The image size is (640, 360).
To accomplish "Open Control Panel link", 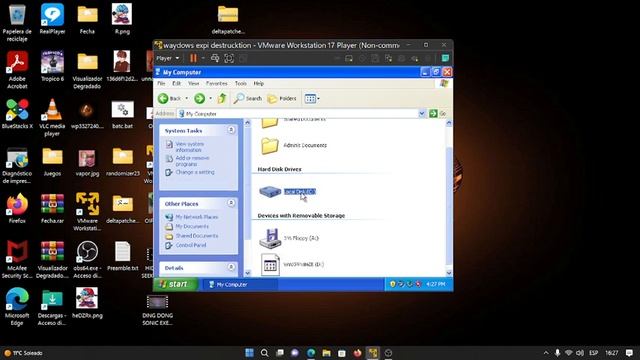I will (191, 245).
